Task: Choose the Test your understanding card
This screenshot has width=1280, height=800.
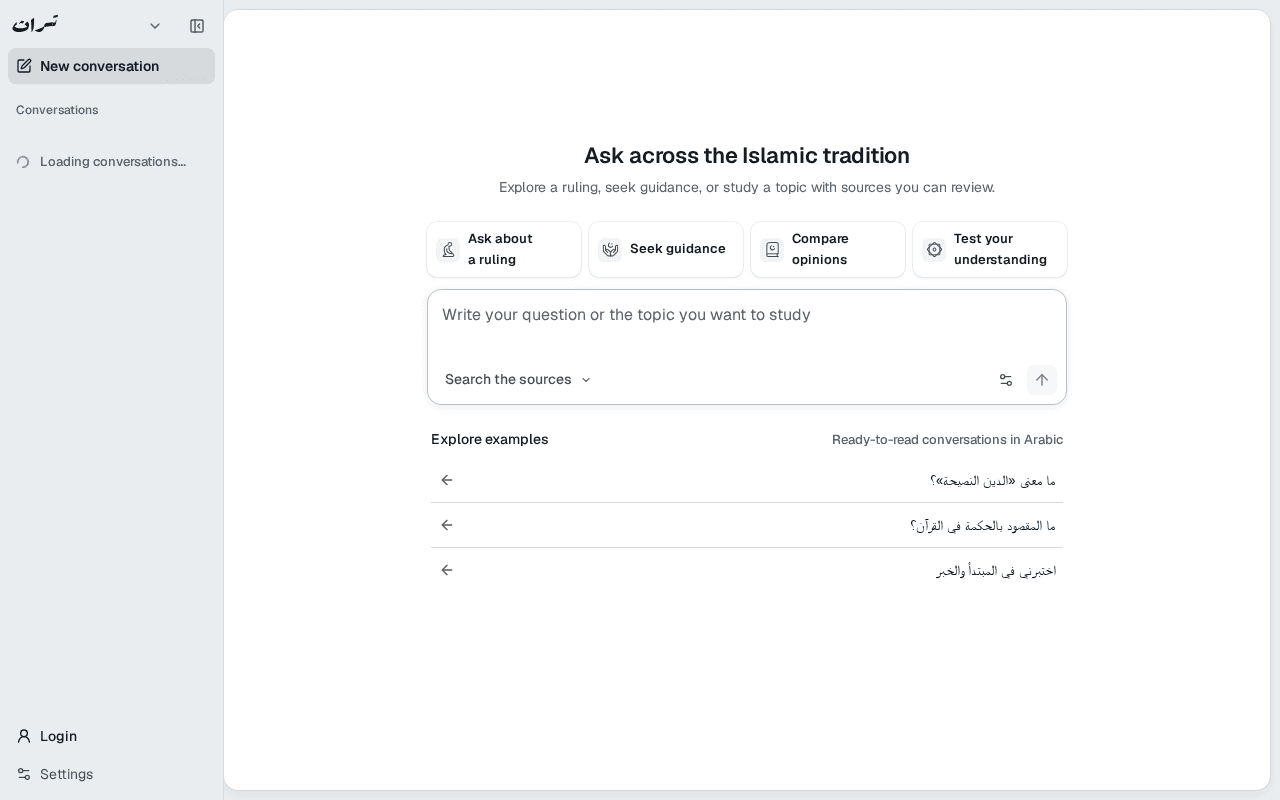Action: 990,249
